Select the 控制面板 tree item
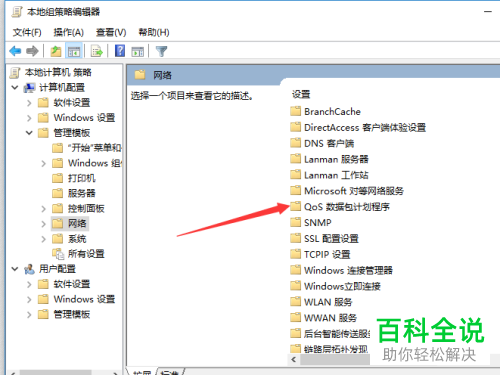The width and height of the screenshot is (500, 375). click(x=86, y=209)
